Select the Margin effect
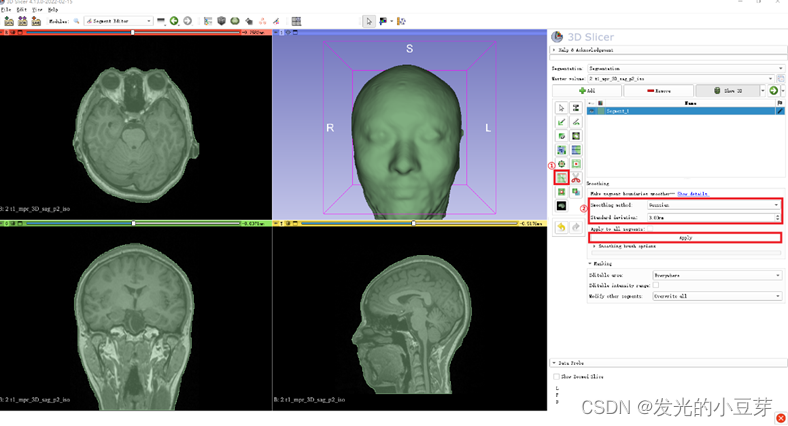 [x=561, y=164]
